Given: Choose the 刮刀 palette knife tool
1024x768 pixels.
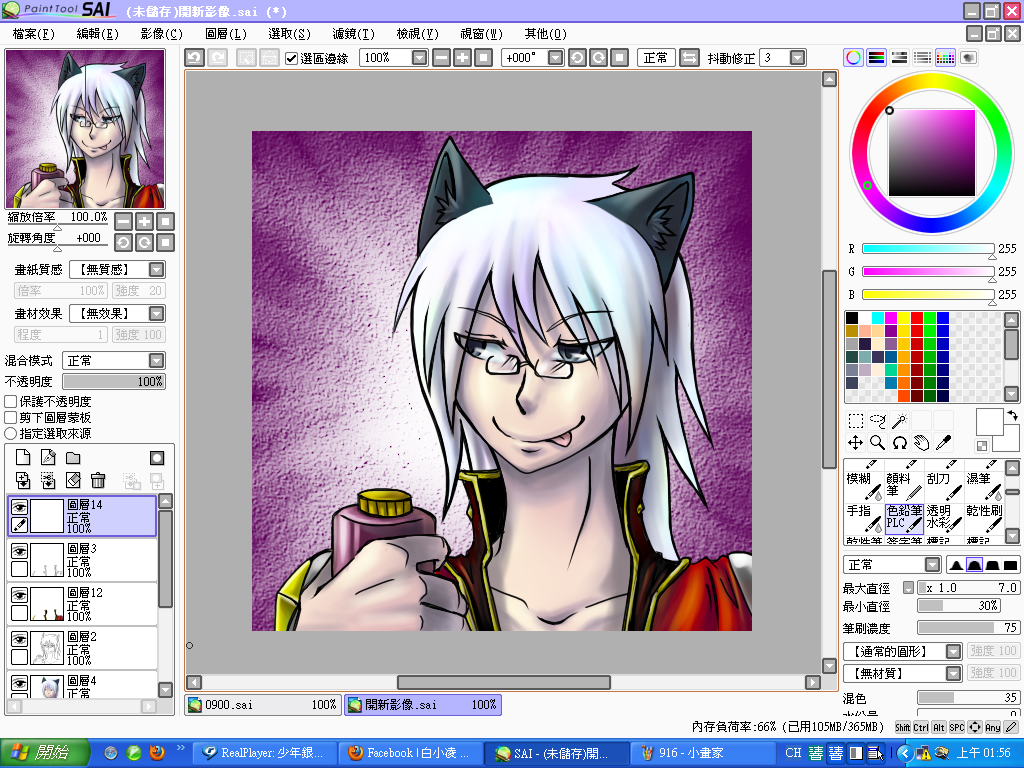Looking at the screenshot, I should coord(944,486).
